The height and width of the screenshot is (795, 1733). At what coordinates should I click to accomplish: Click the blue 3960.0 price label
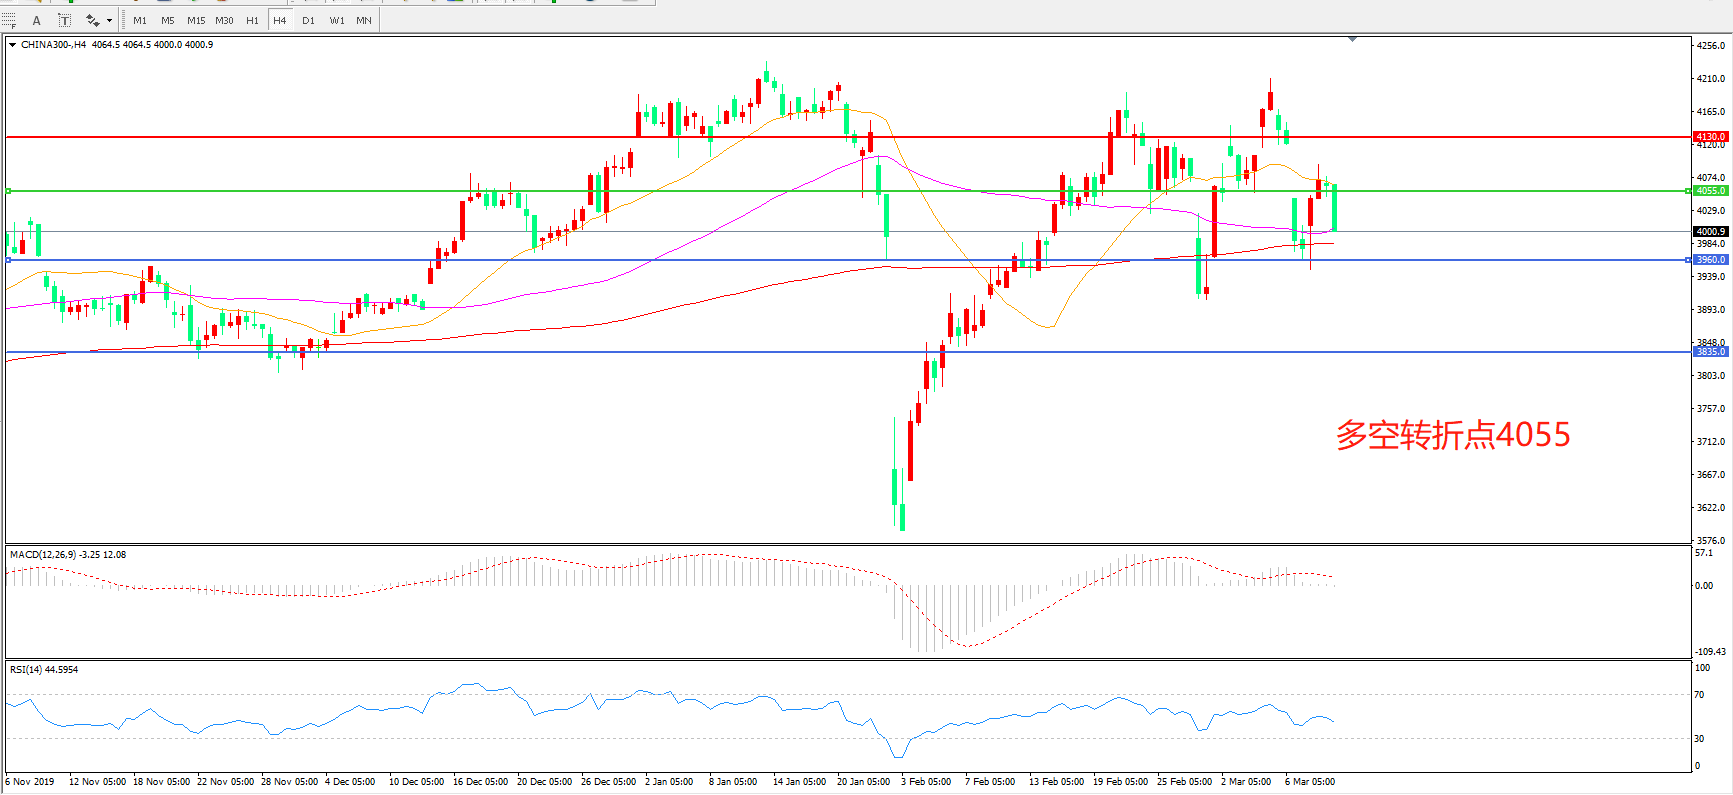[x=1709, y=260]
